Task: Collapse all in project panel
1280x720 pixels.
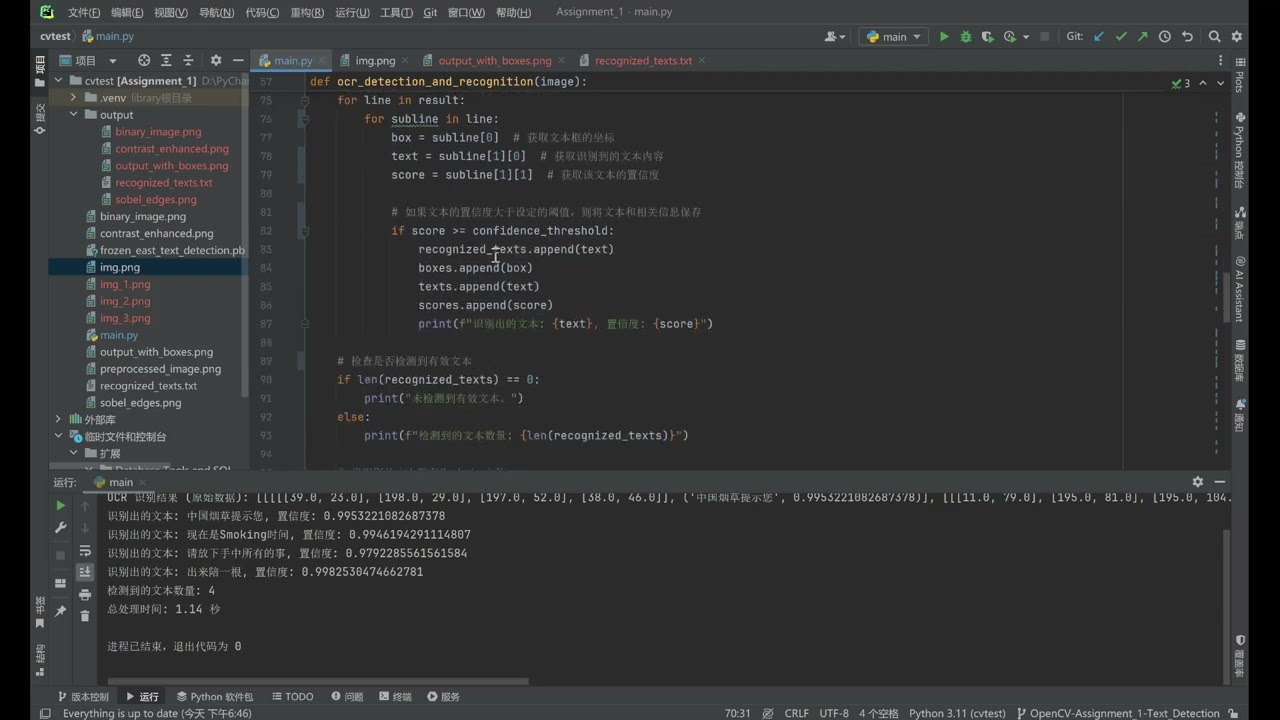Action: tap(189, 60)
